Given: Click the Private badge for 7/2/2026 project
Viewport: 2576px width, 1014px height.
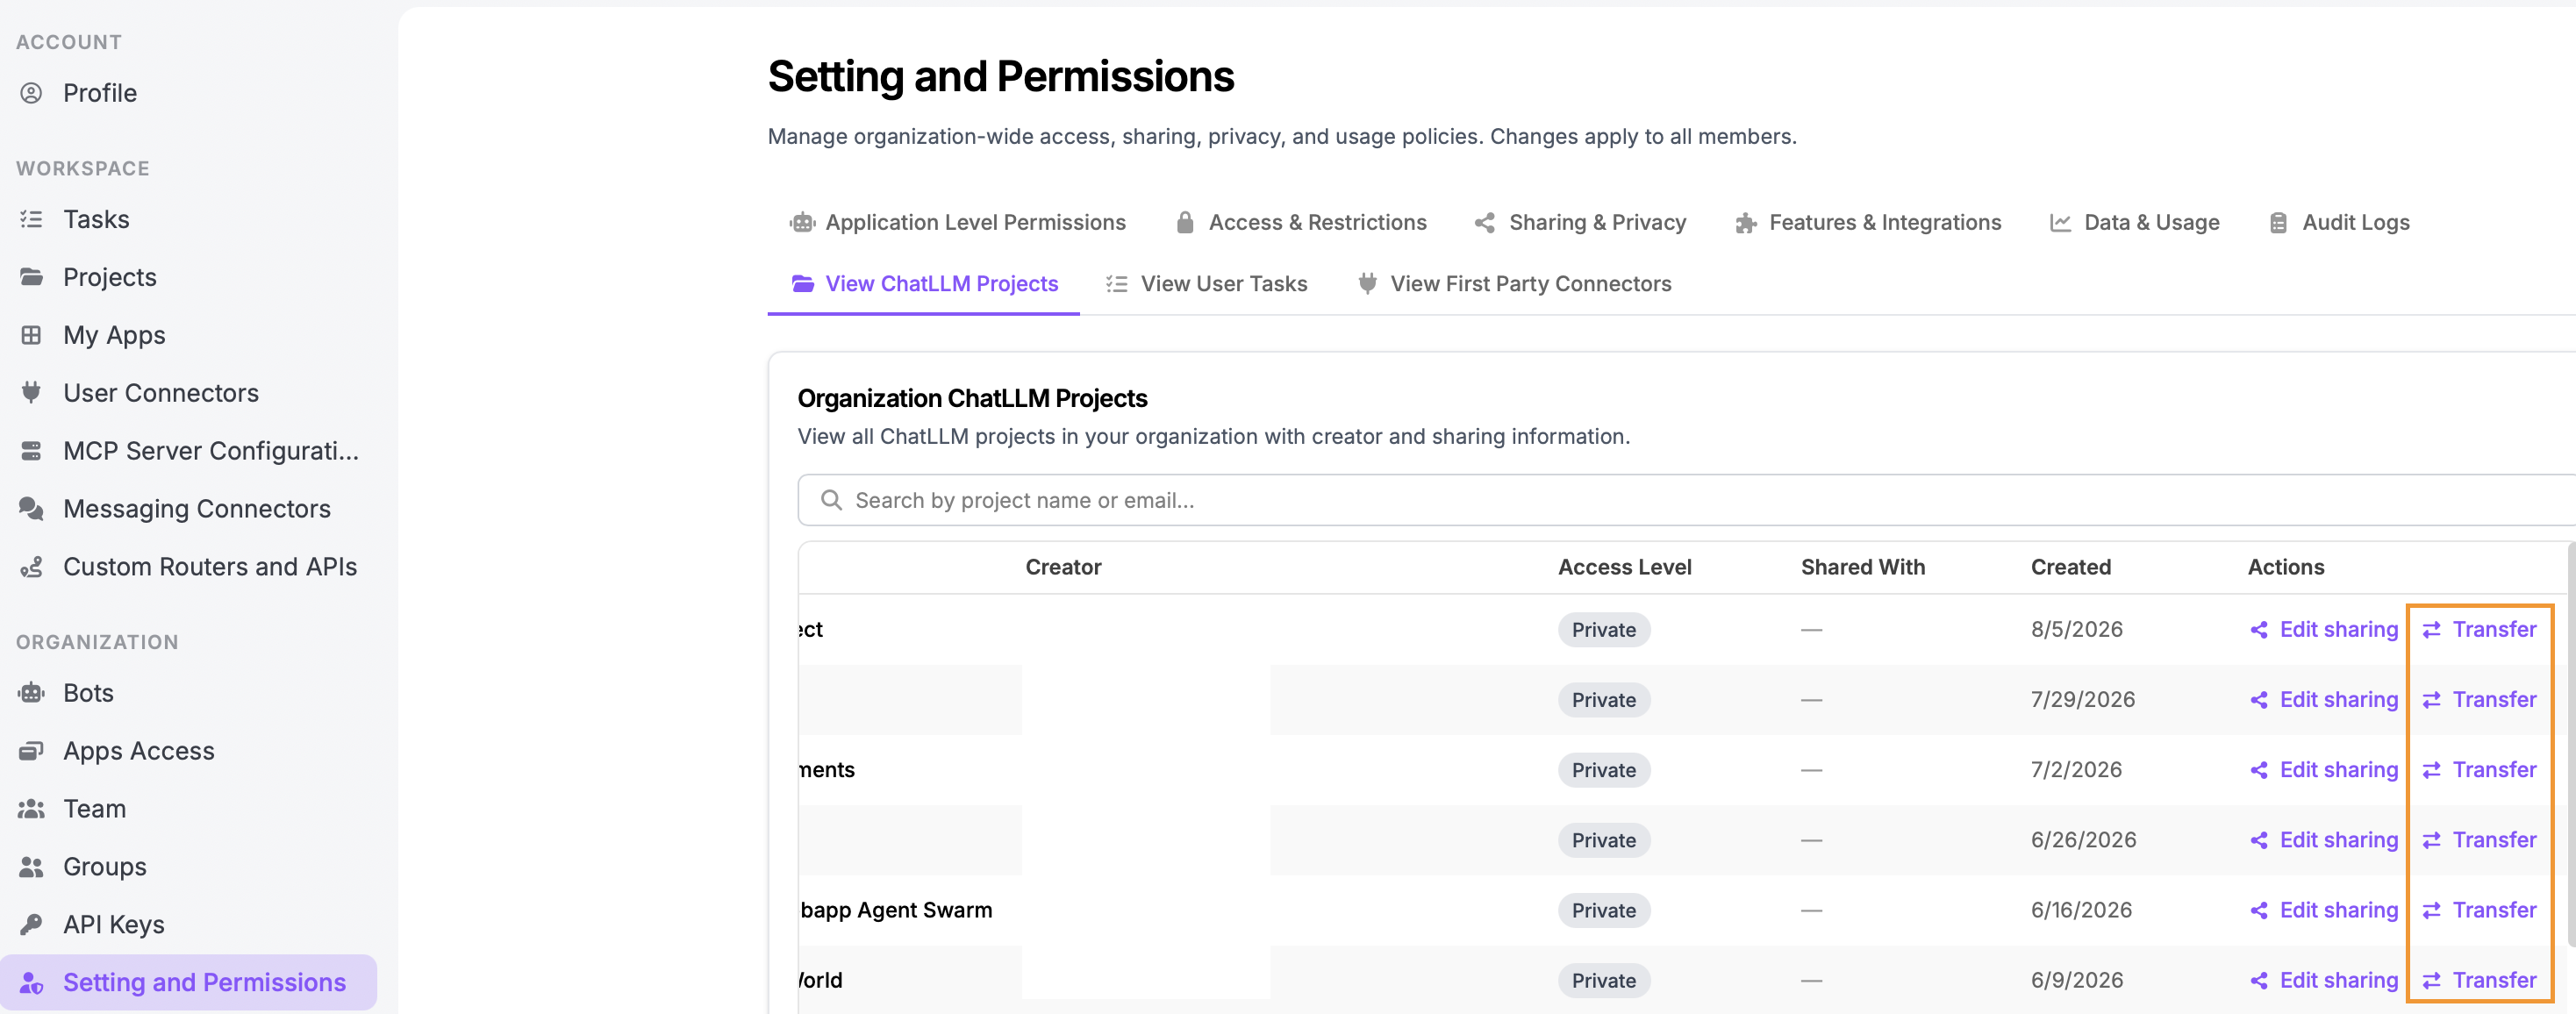Looking at the screenshot, I should pos(1604,770).
